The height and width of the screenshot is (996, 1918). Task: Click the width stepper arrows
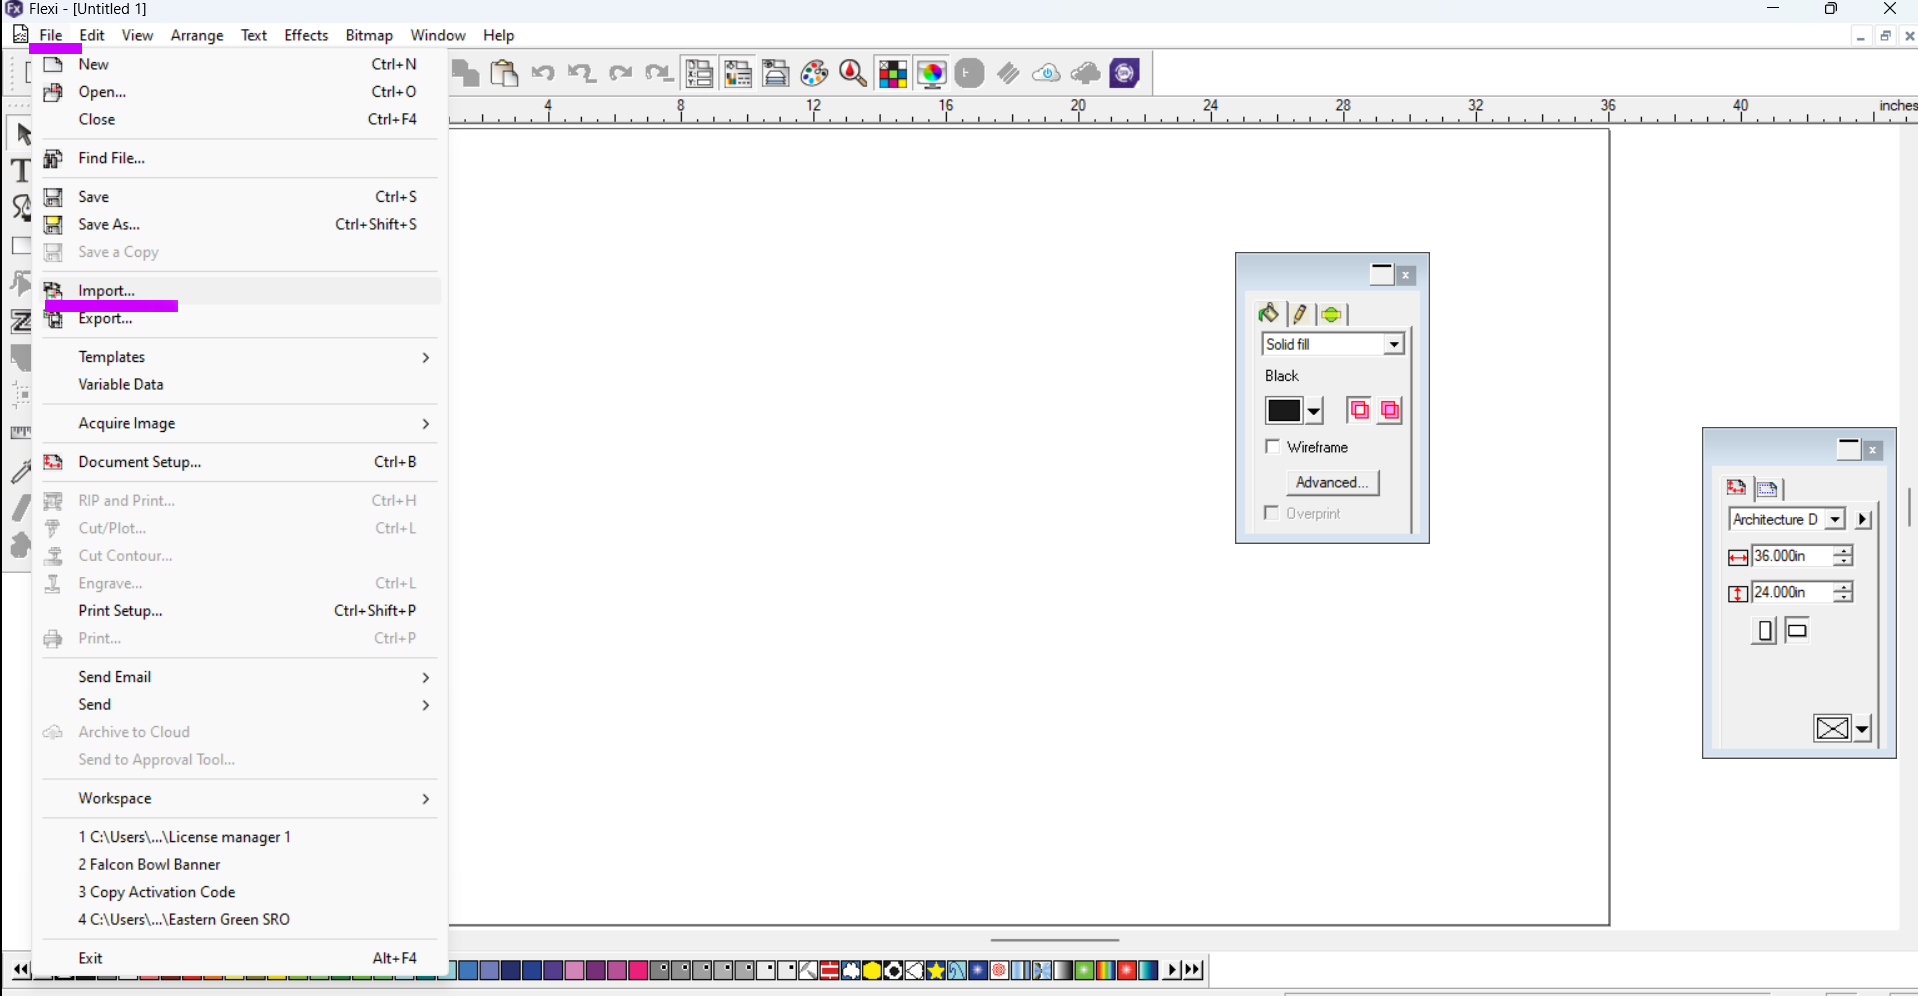tap(1843, 556)
